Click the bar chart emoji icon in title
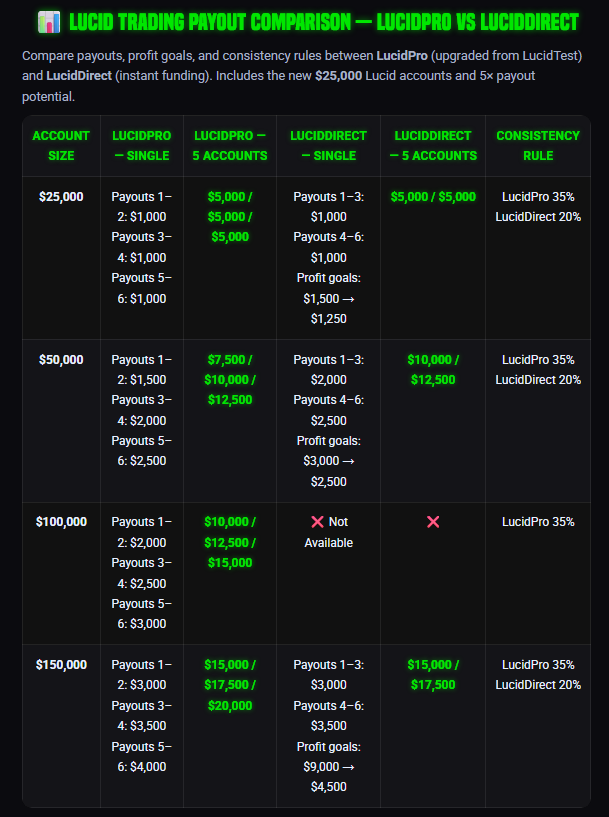Image resolution: width=609 pixels, height=817 pixels. [49, 22]
